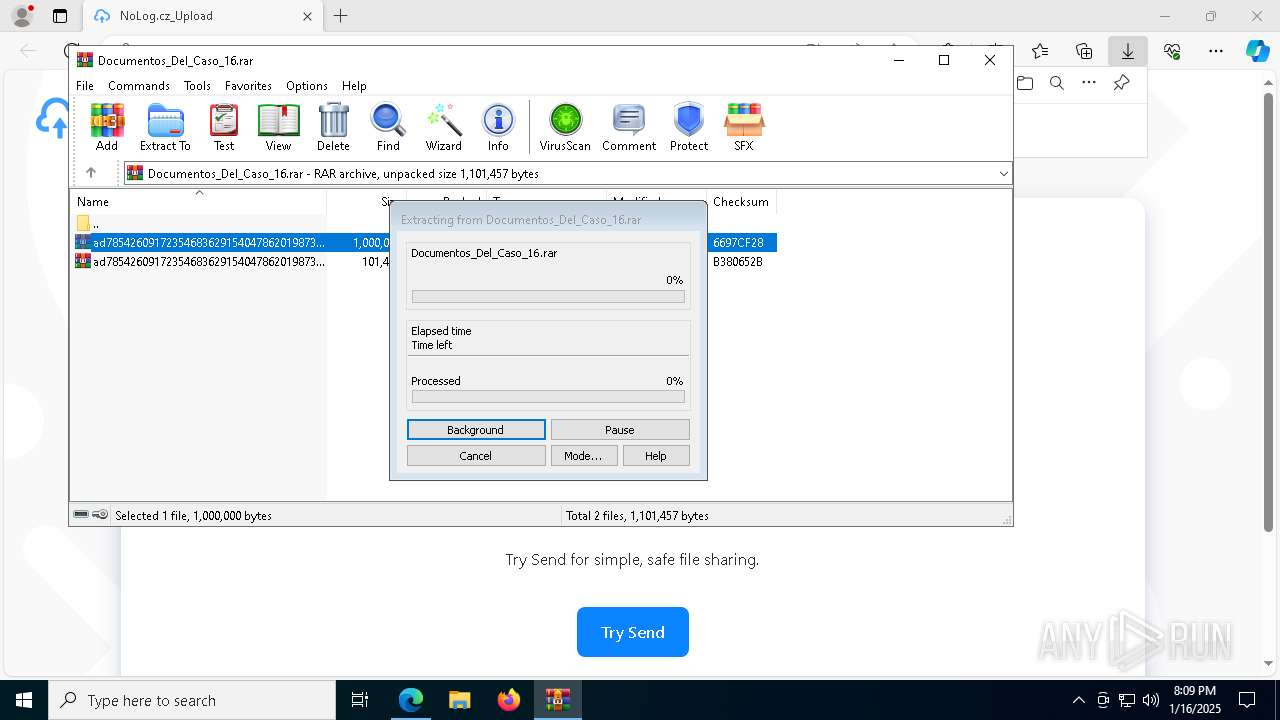Open the Mode... options
Screen dimensions: 1280x720
tap(584, 456)
